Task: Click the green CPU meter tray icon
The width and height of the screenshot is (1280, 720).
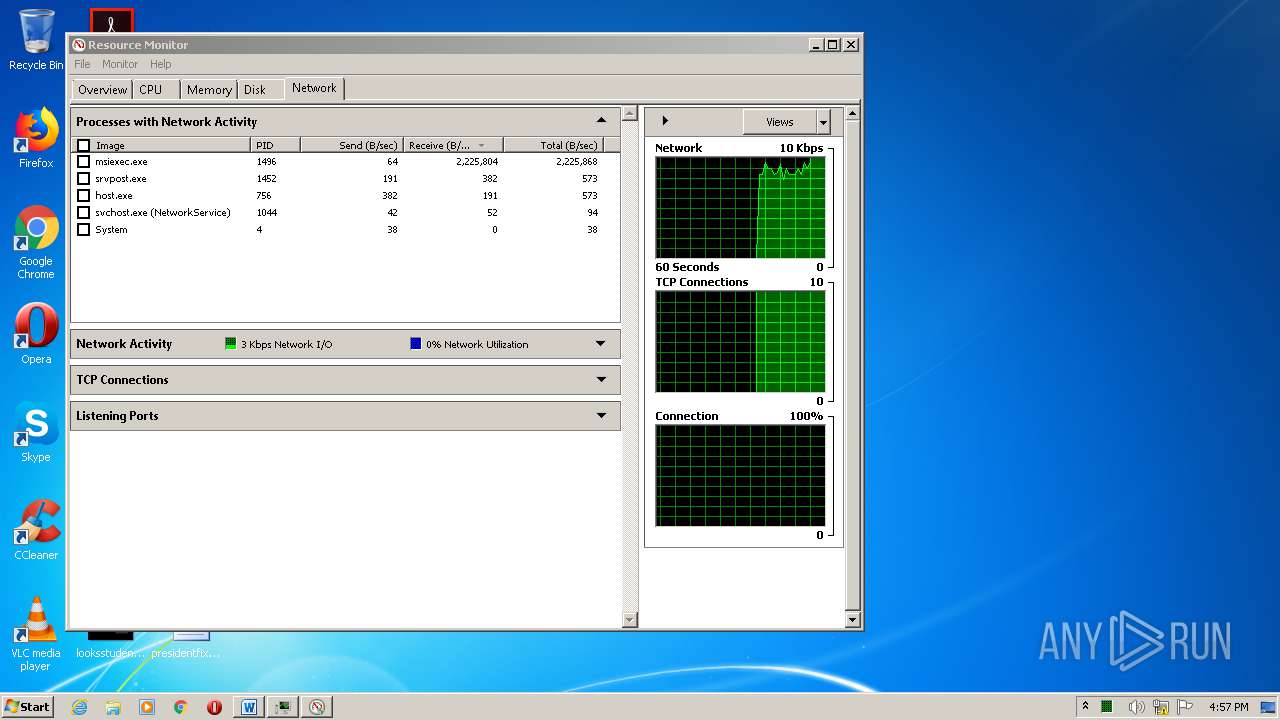Action: coord(1107,707)
